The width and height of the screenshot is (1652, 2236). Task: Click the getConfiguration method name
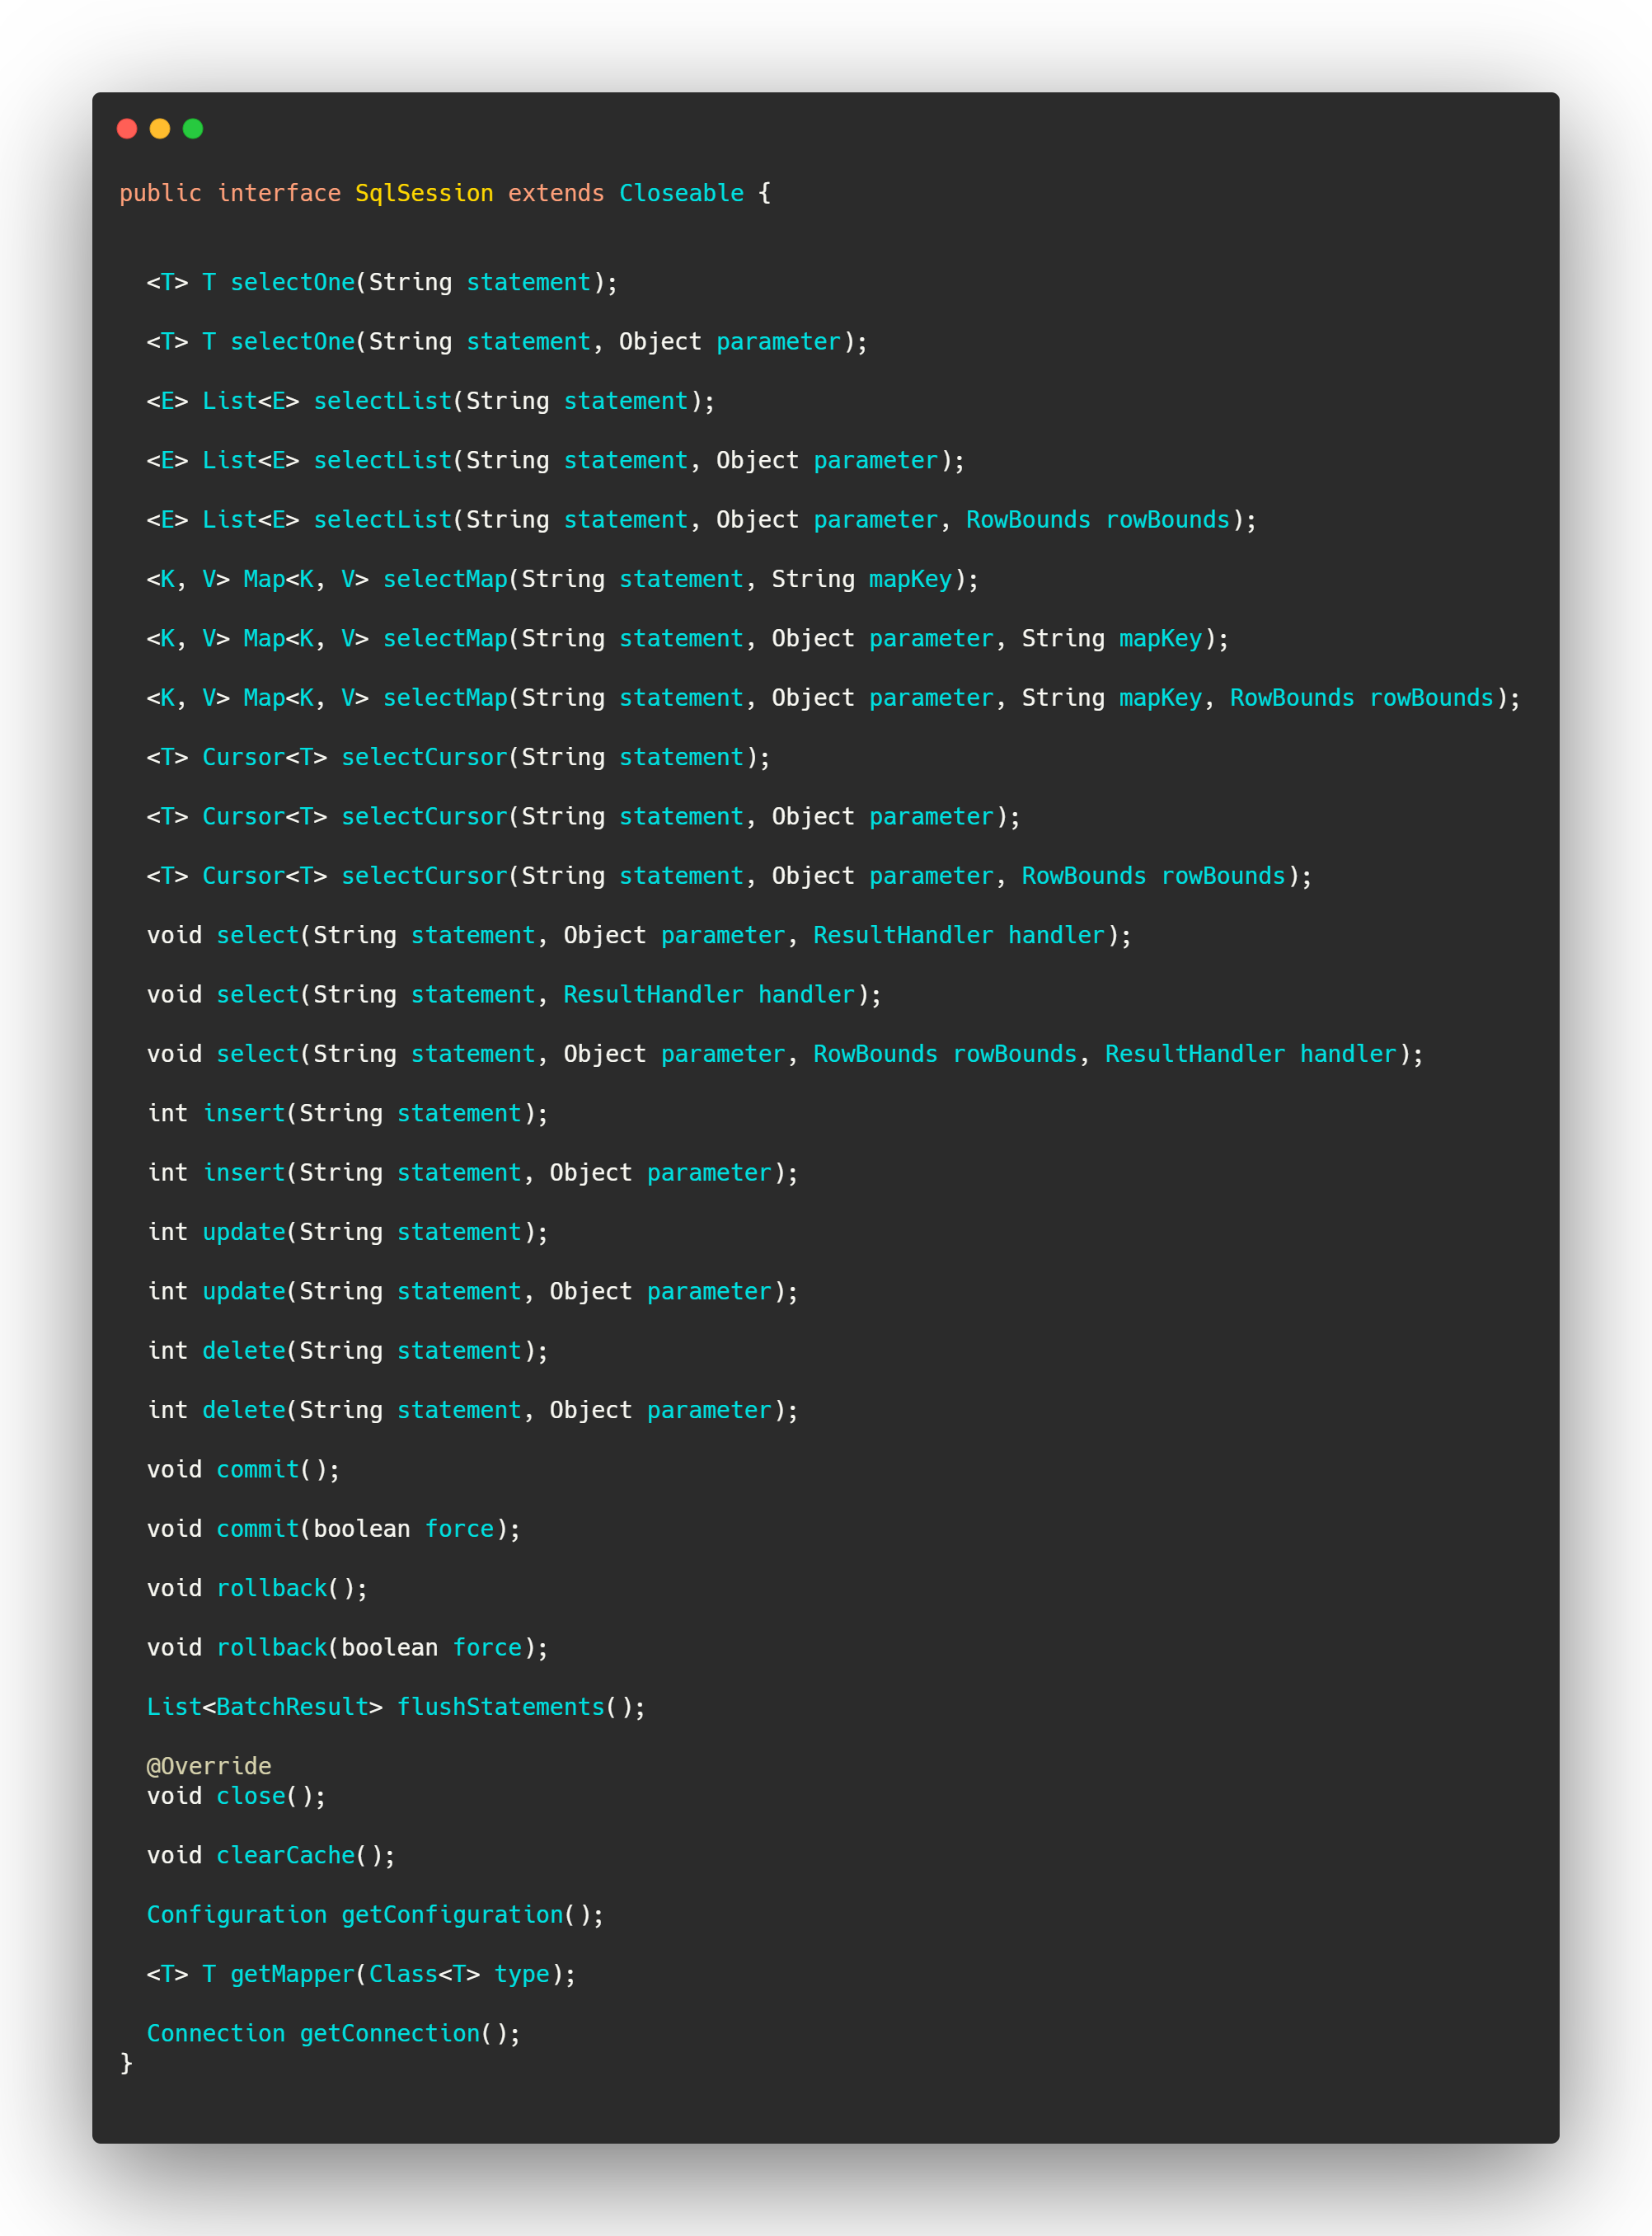click(x=452, y=1914)
